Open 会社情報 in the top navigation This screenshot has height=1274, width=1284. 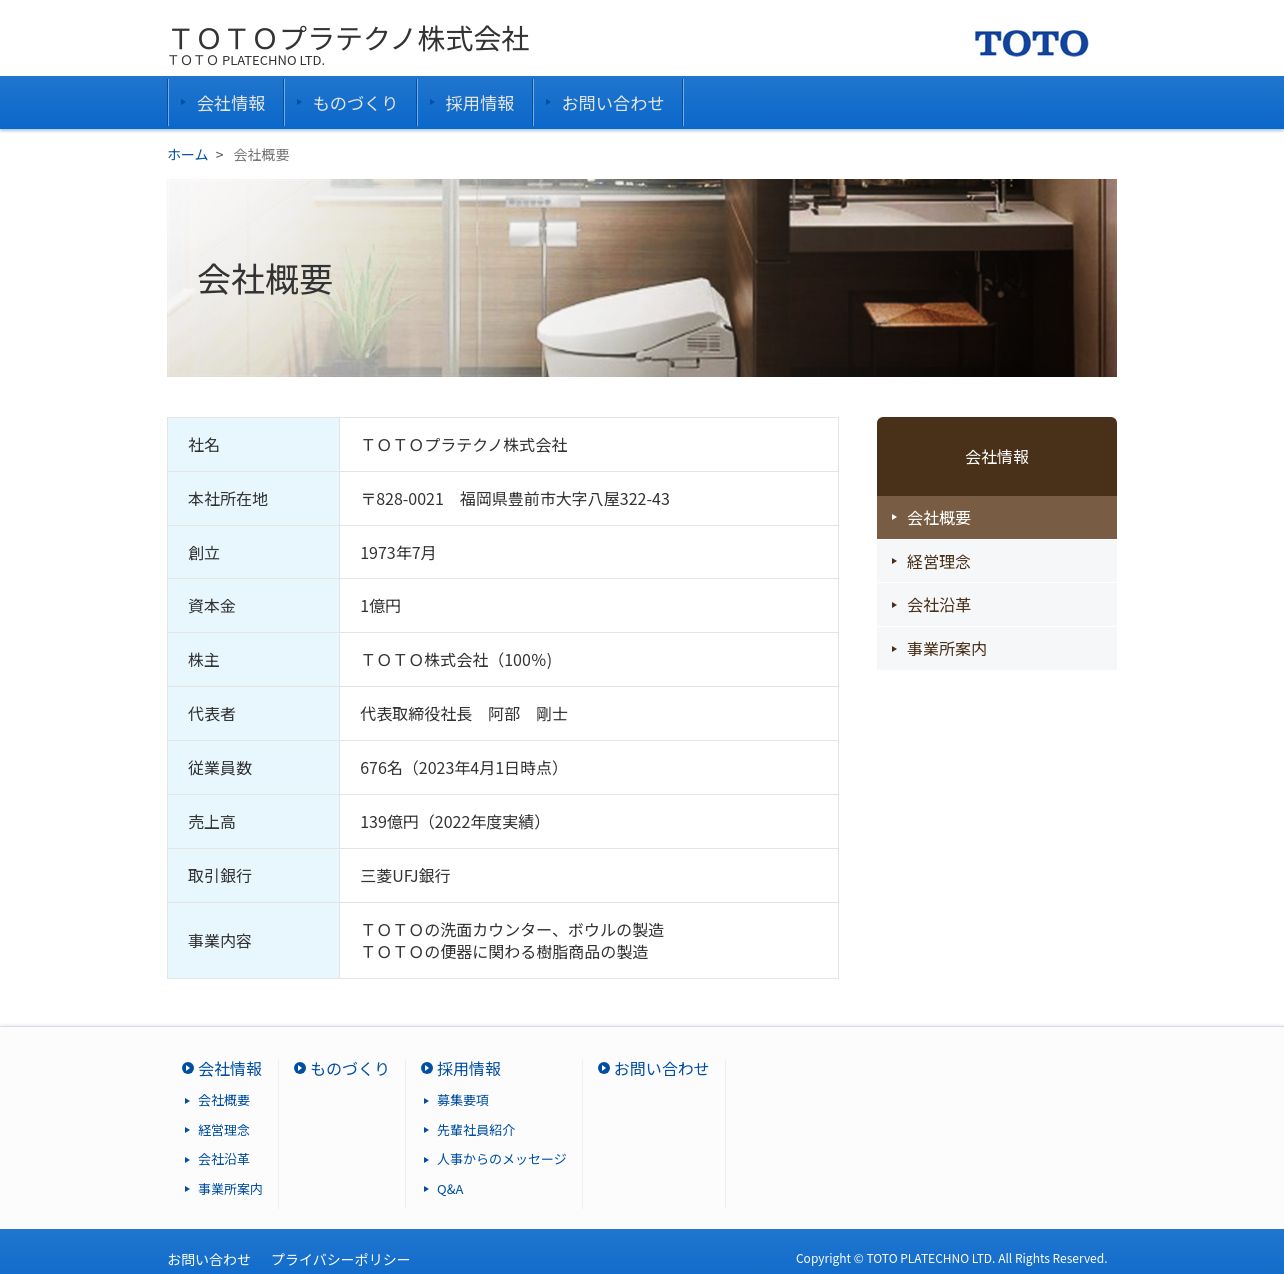[x=226, y=103]
